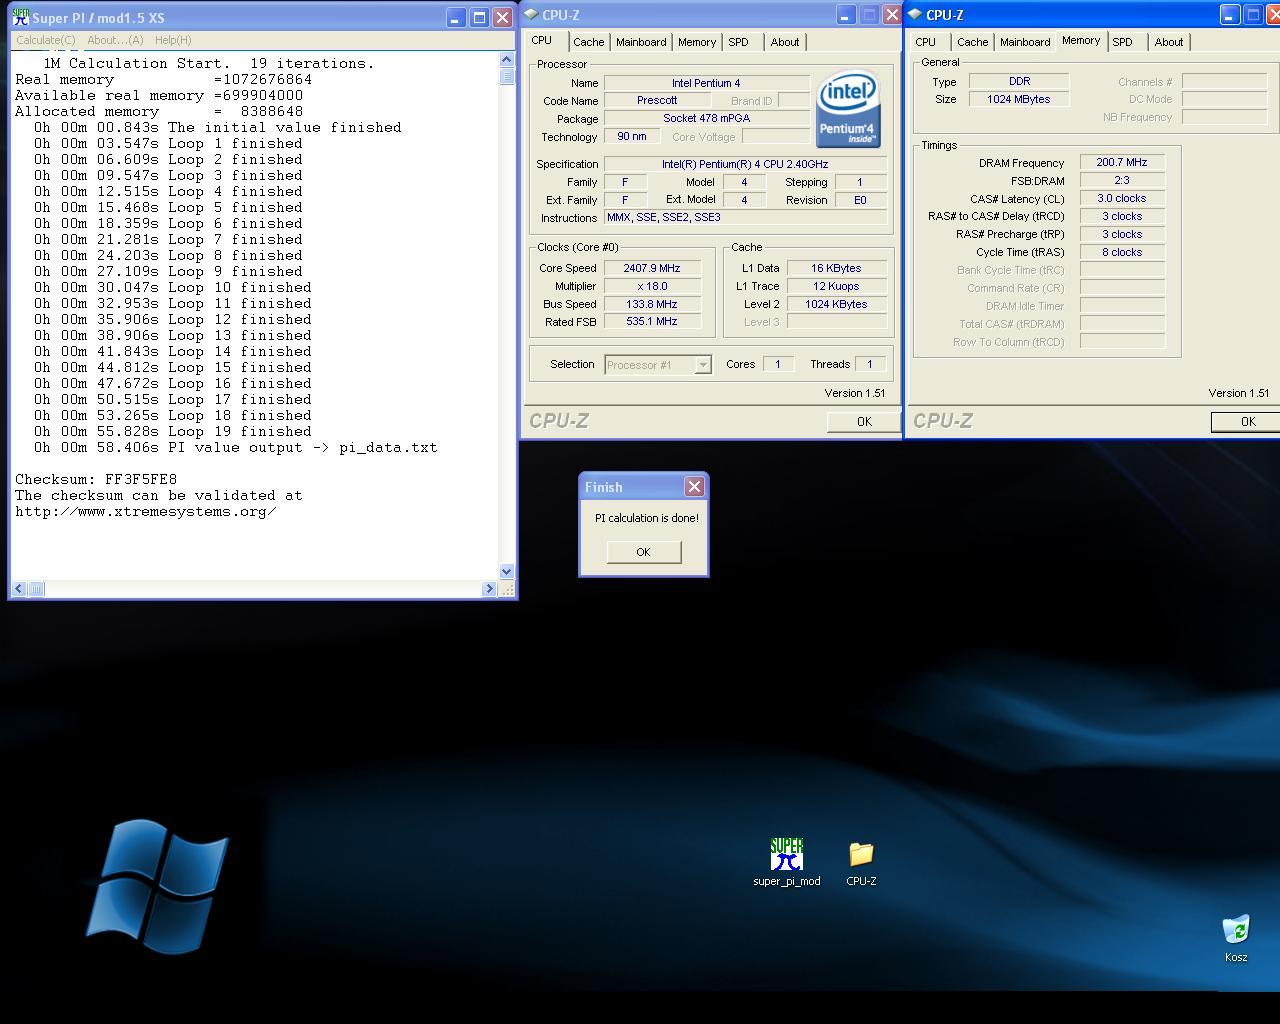Viewport: 1280px width, 1024px height.
Task: Open About…(A) menu in Super PI
Action: pos(115,40)
